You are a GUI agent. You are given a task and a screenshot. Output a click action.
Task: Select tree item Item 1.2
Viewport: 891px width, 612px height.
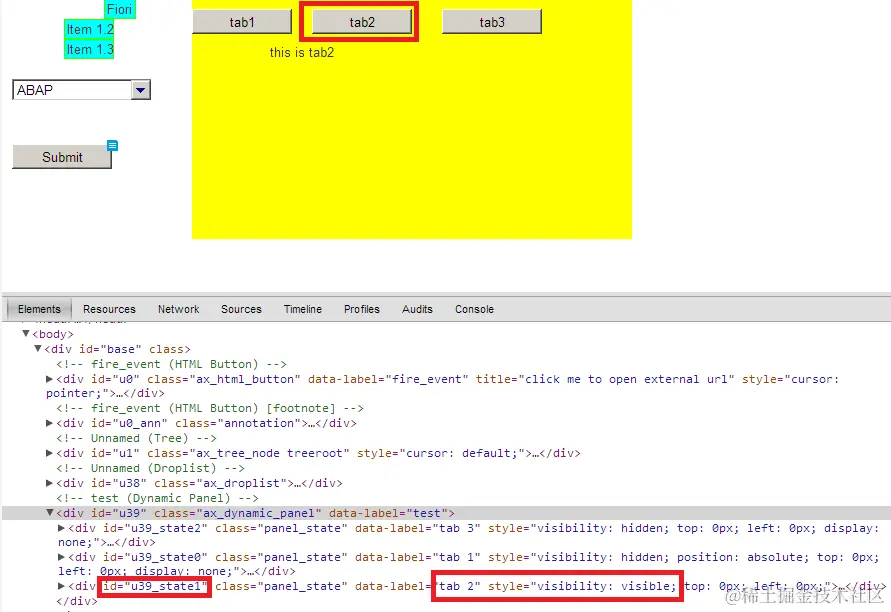click(x=89, y=29)
